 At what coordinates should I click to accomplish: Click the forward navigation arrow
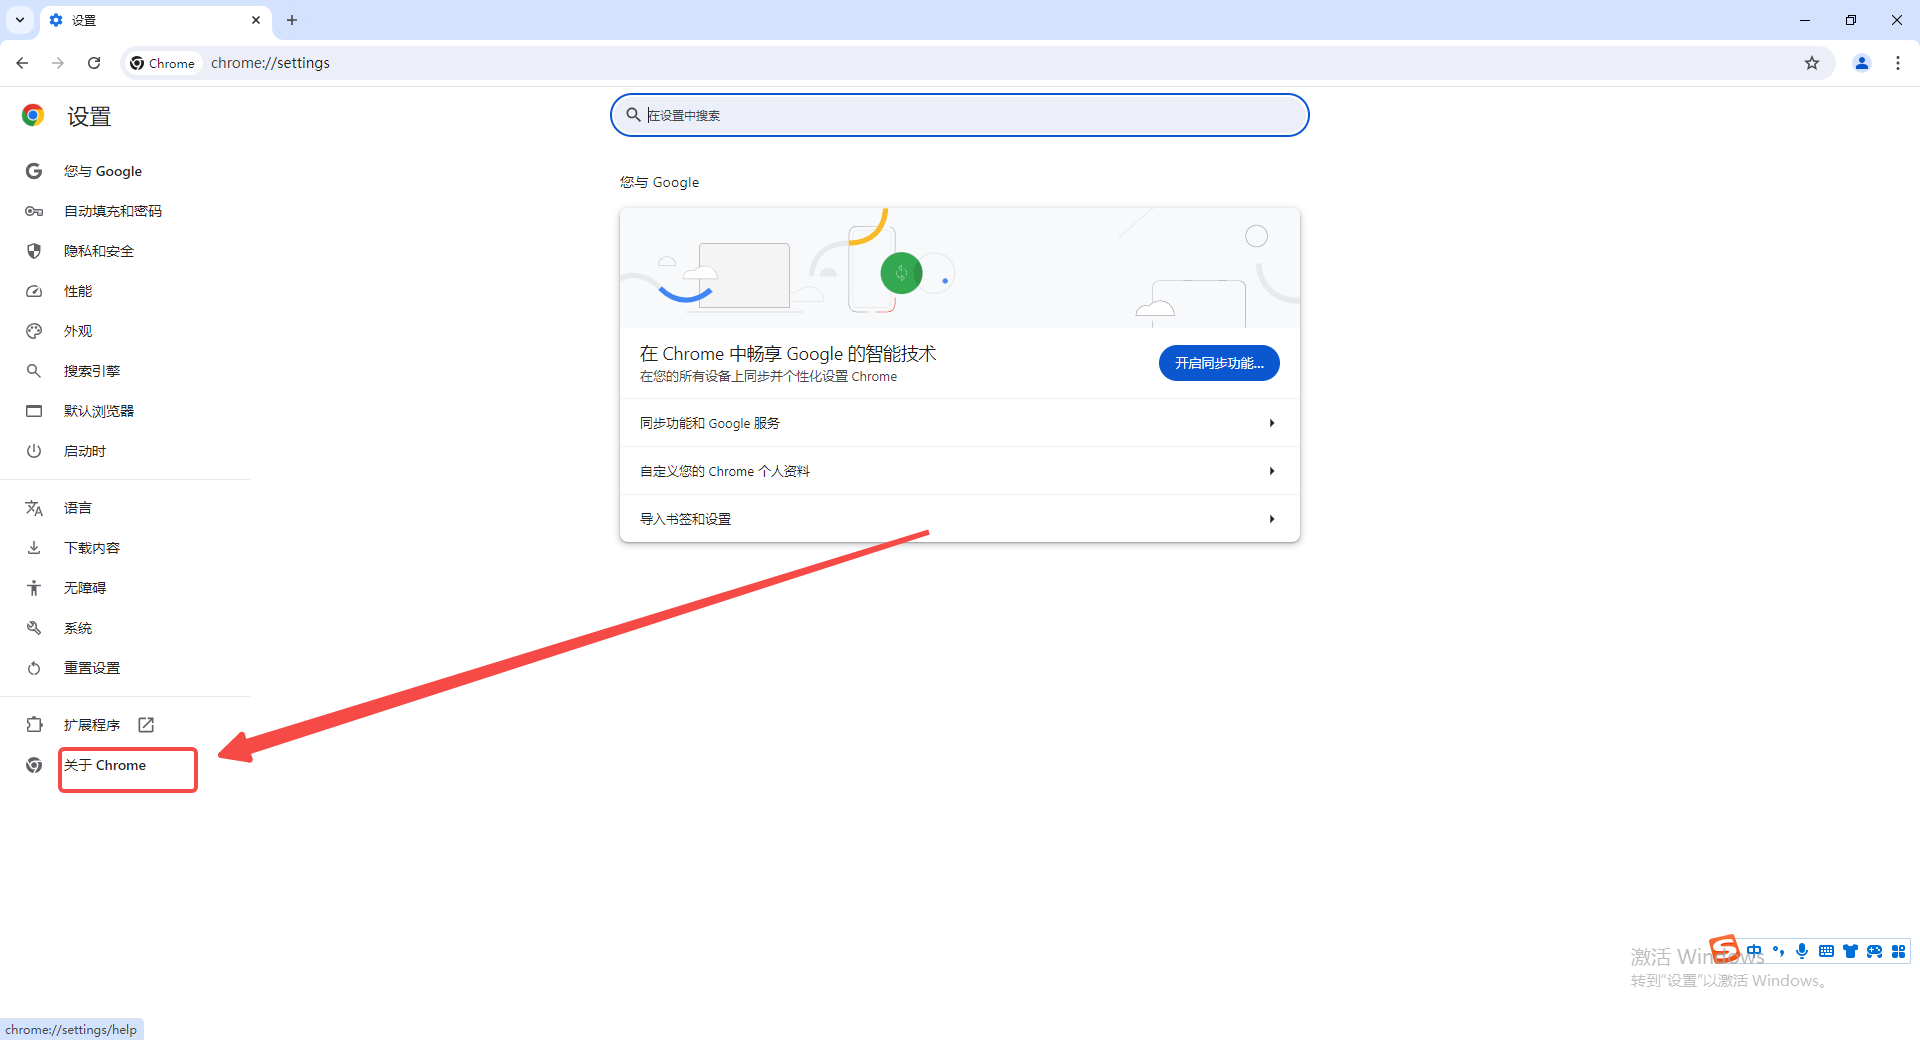point(58,63)
